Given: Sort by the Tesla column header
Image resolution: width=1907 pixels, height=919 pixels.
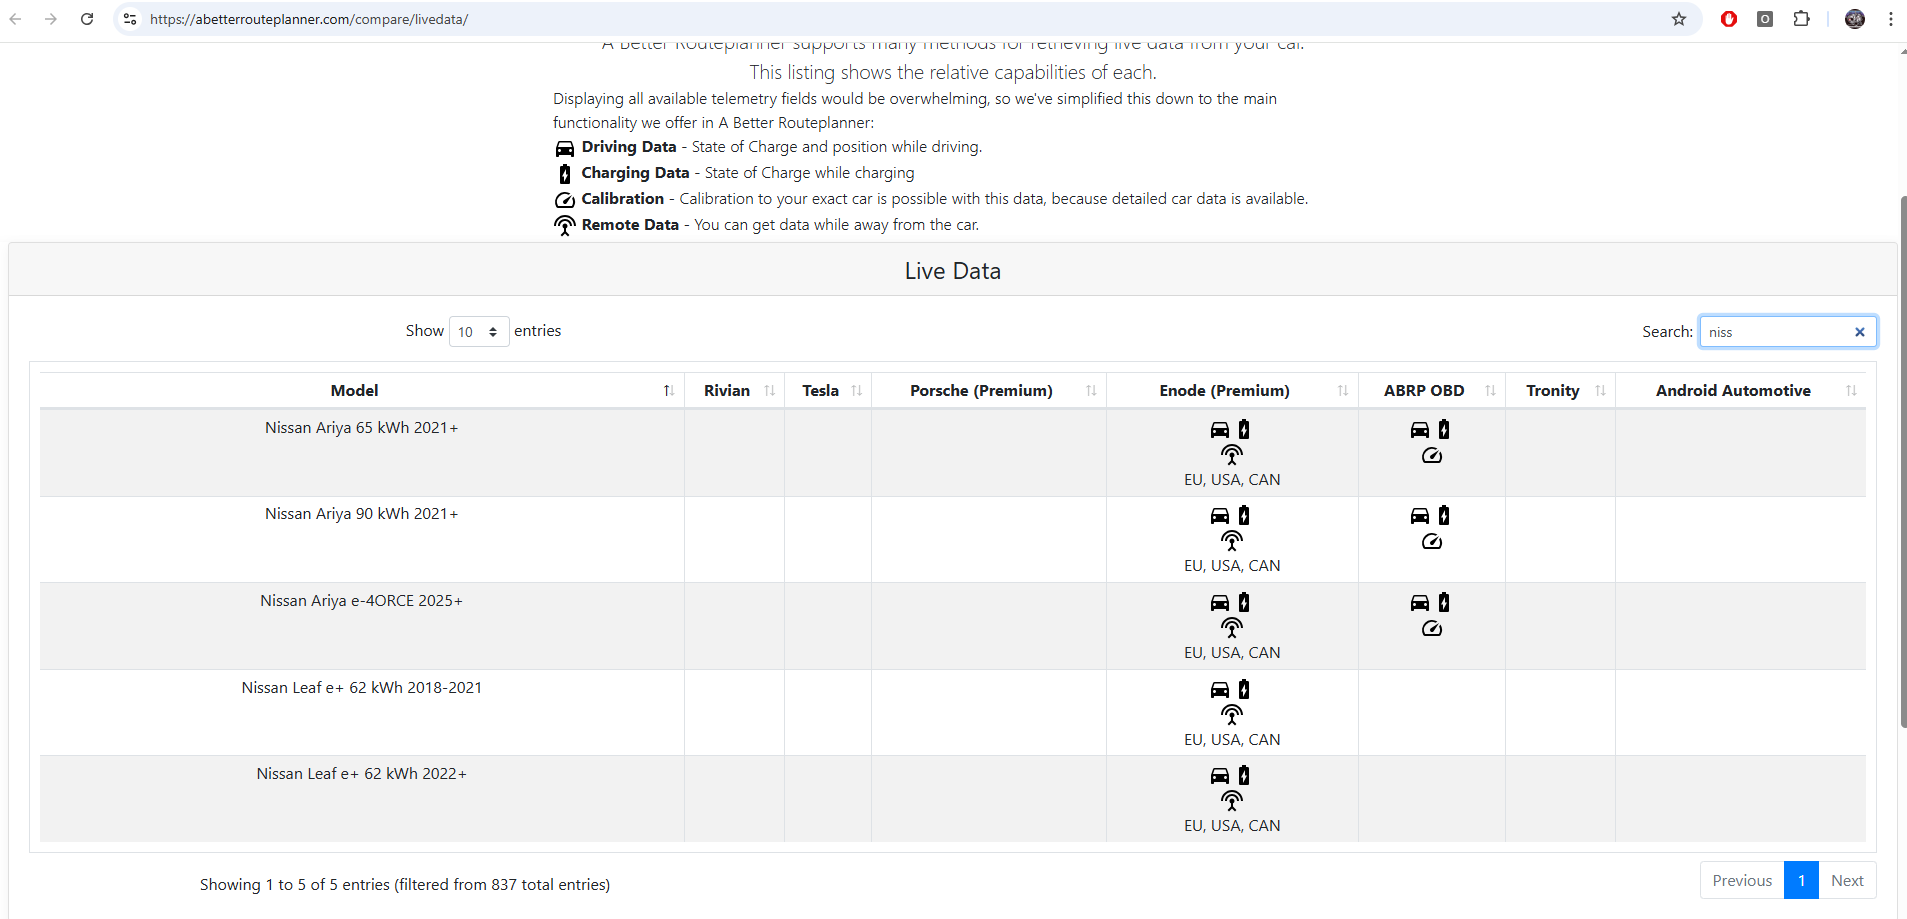Looking at the screenshot, I should 821,391.
